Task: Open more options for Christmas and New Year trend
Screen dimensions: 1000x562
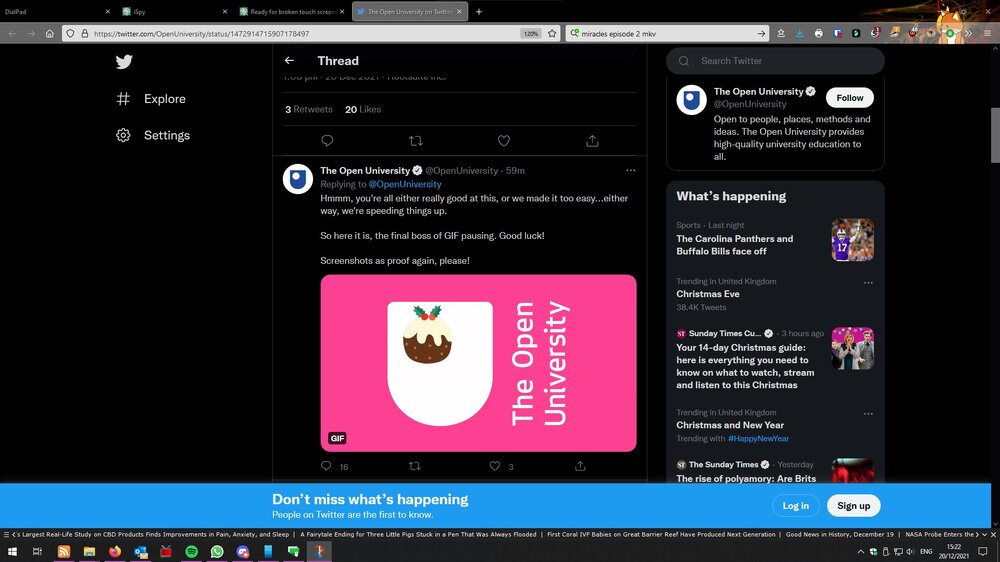Action: tap(868, 414)
